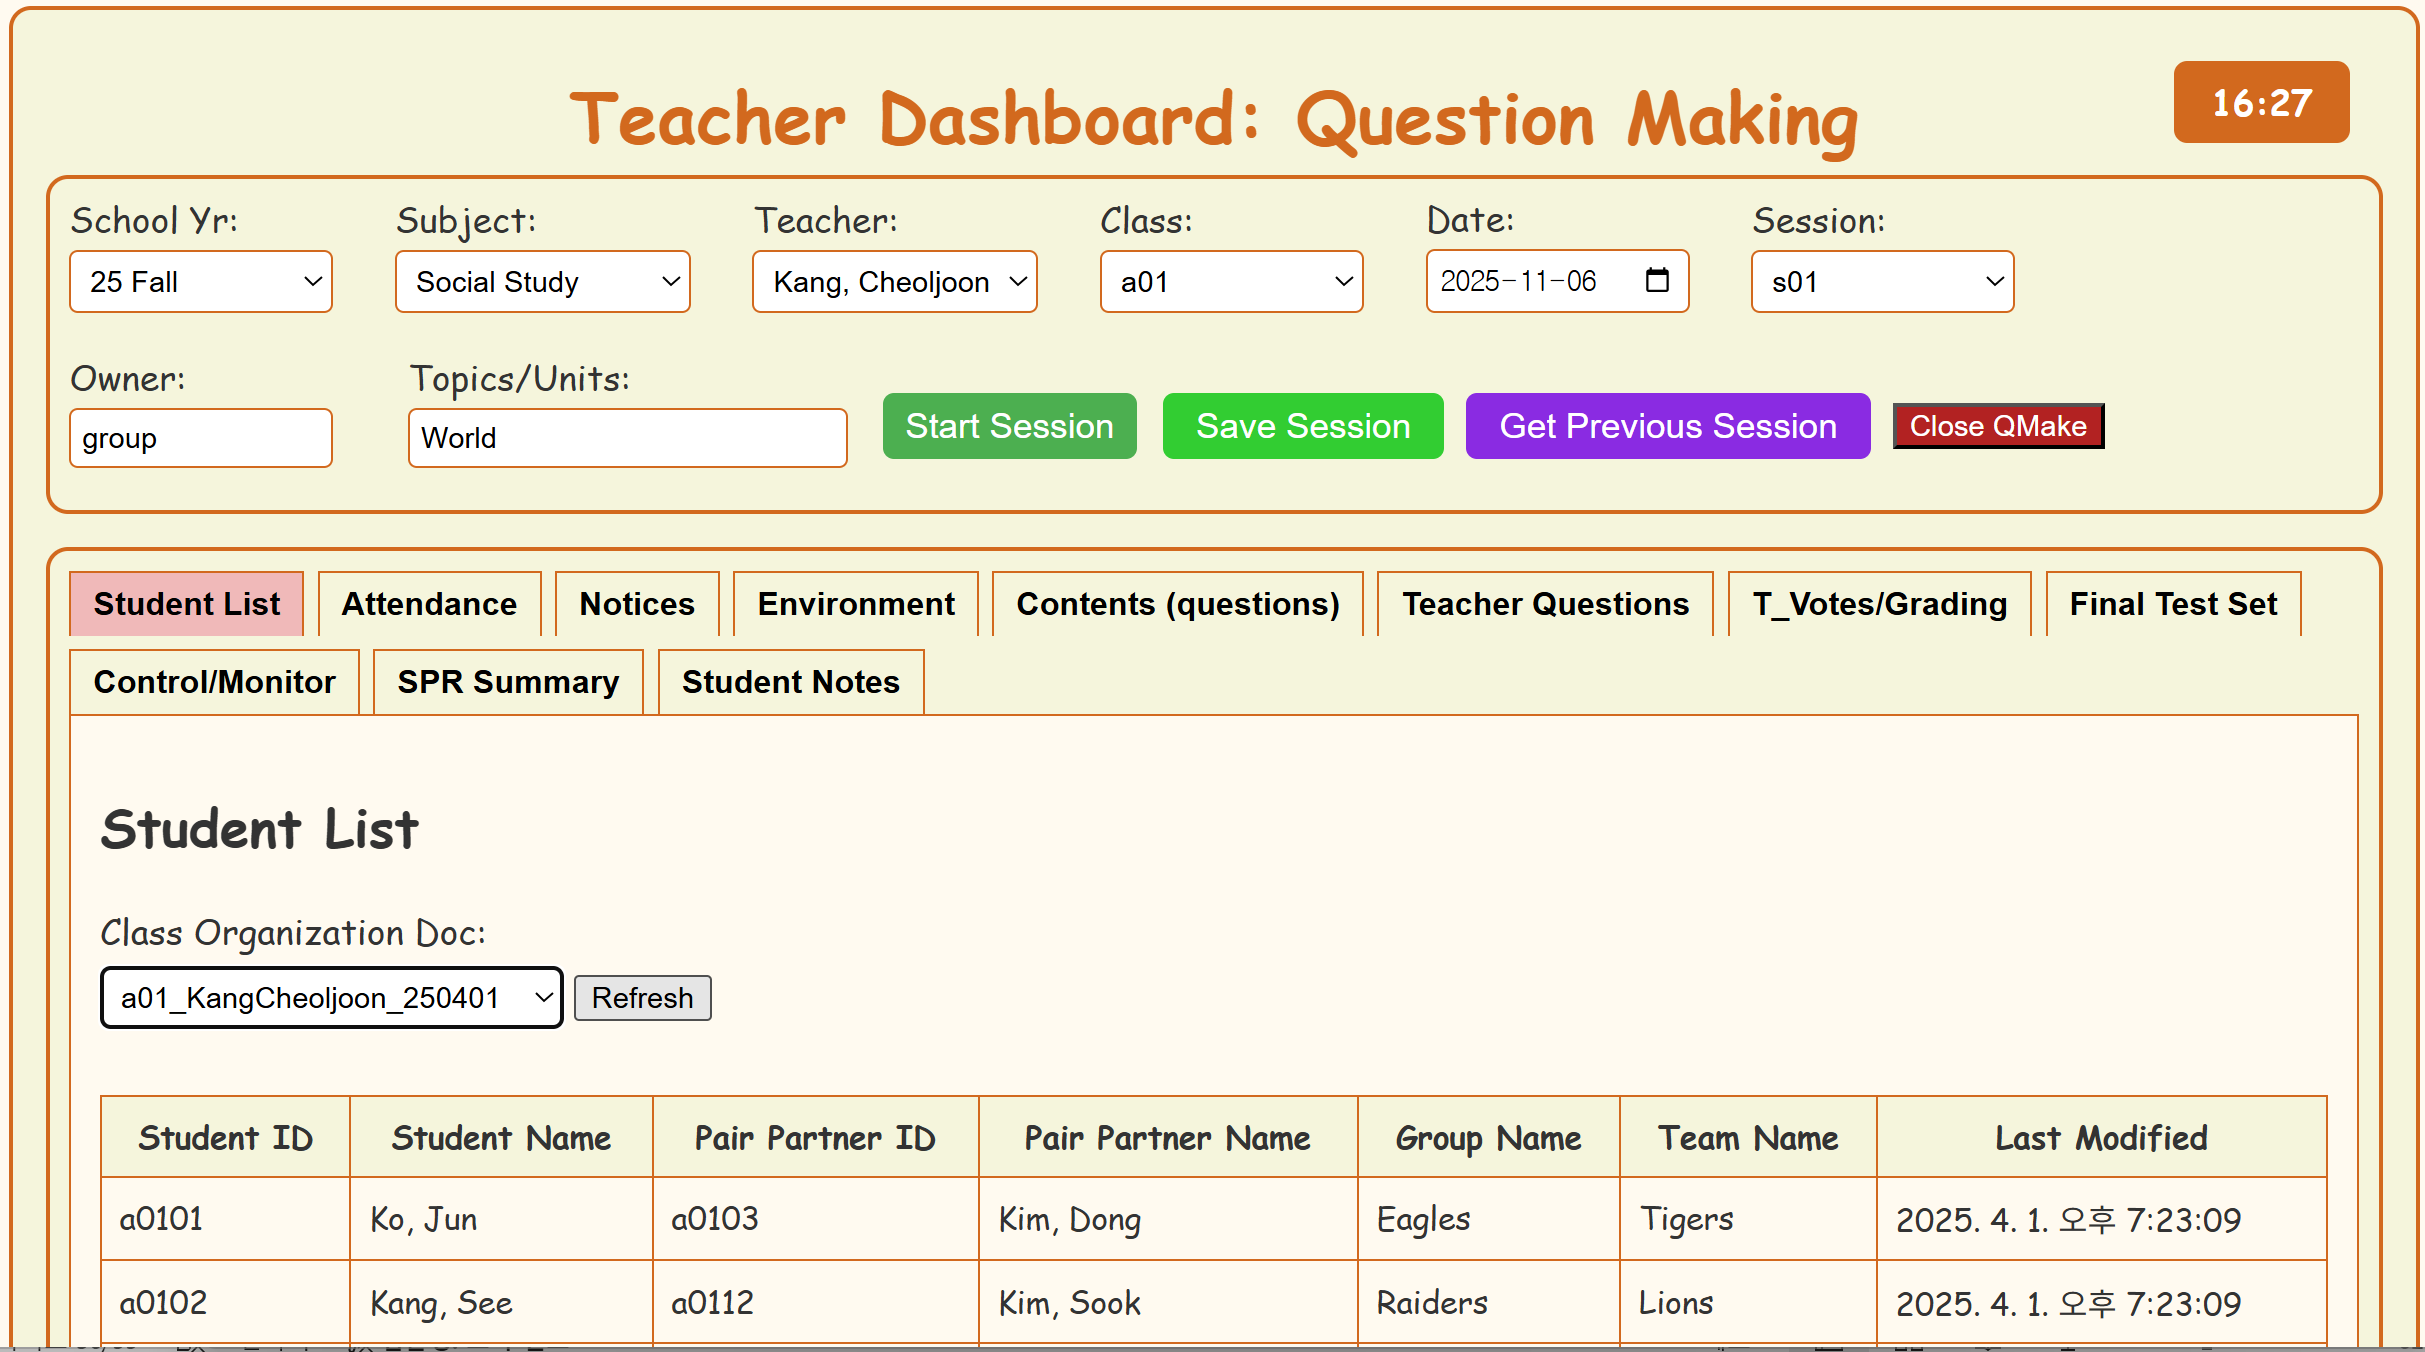Click the 16:27 timer display
The width and height of the screenshot is (2425, 1352).
(x=2261, y=102)
